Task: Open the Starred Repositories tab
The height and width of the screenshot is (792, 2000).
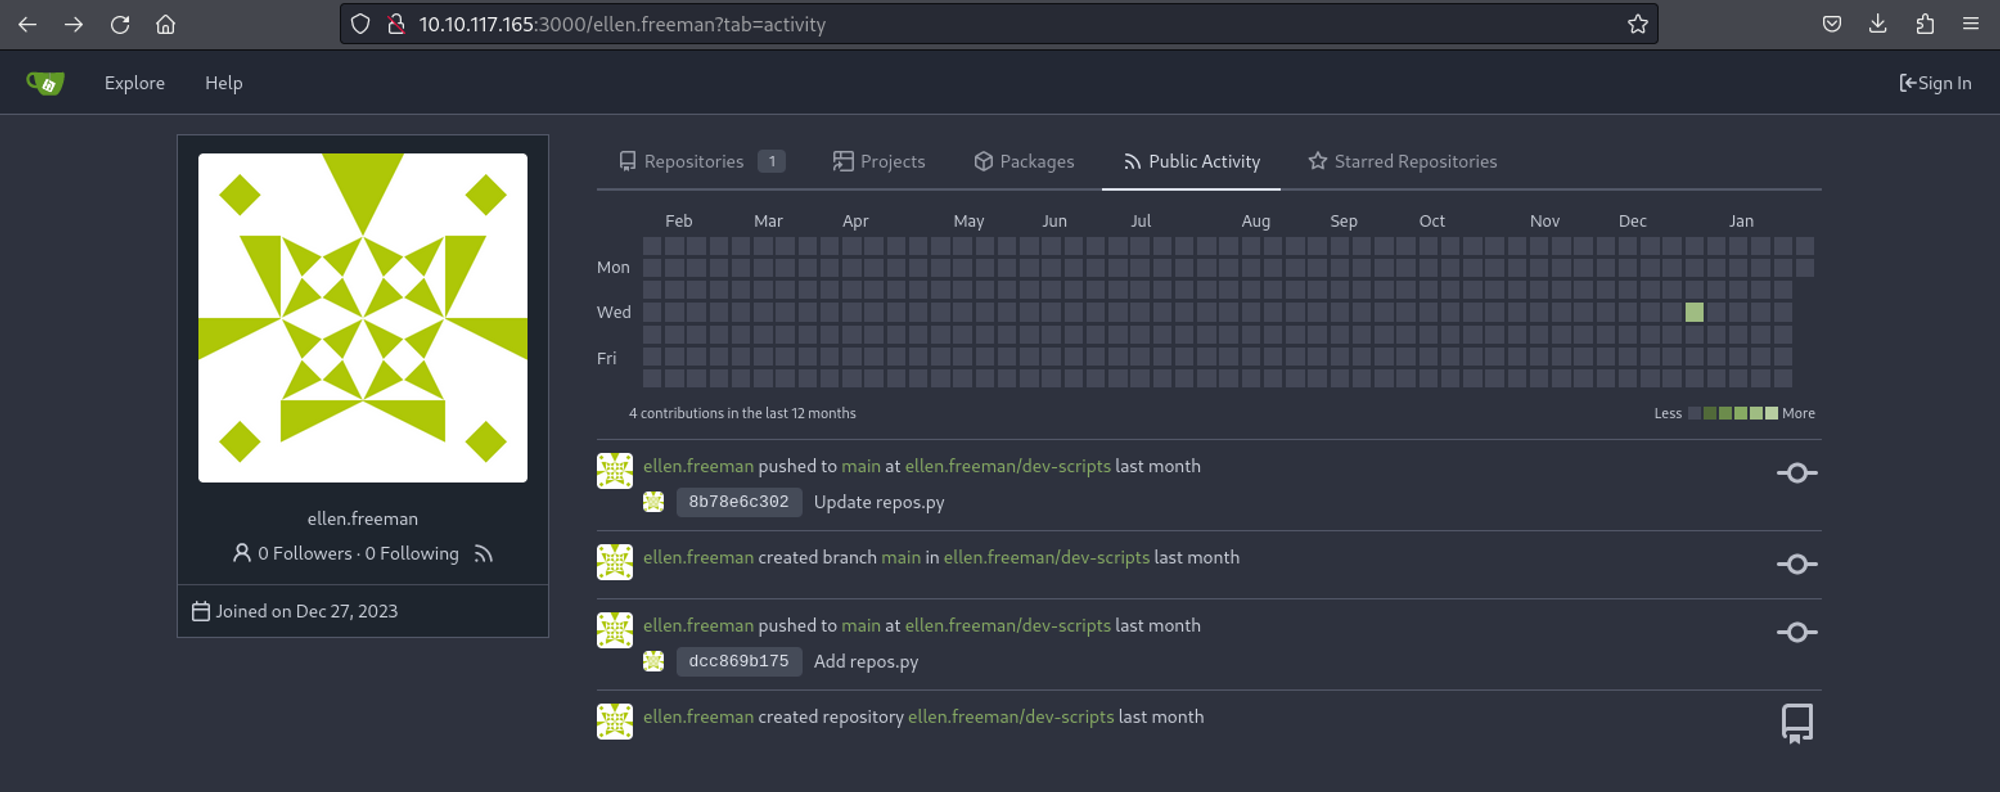Action: click(1403, 162)
